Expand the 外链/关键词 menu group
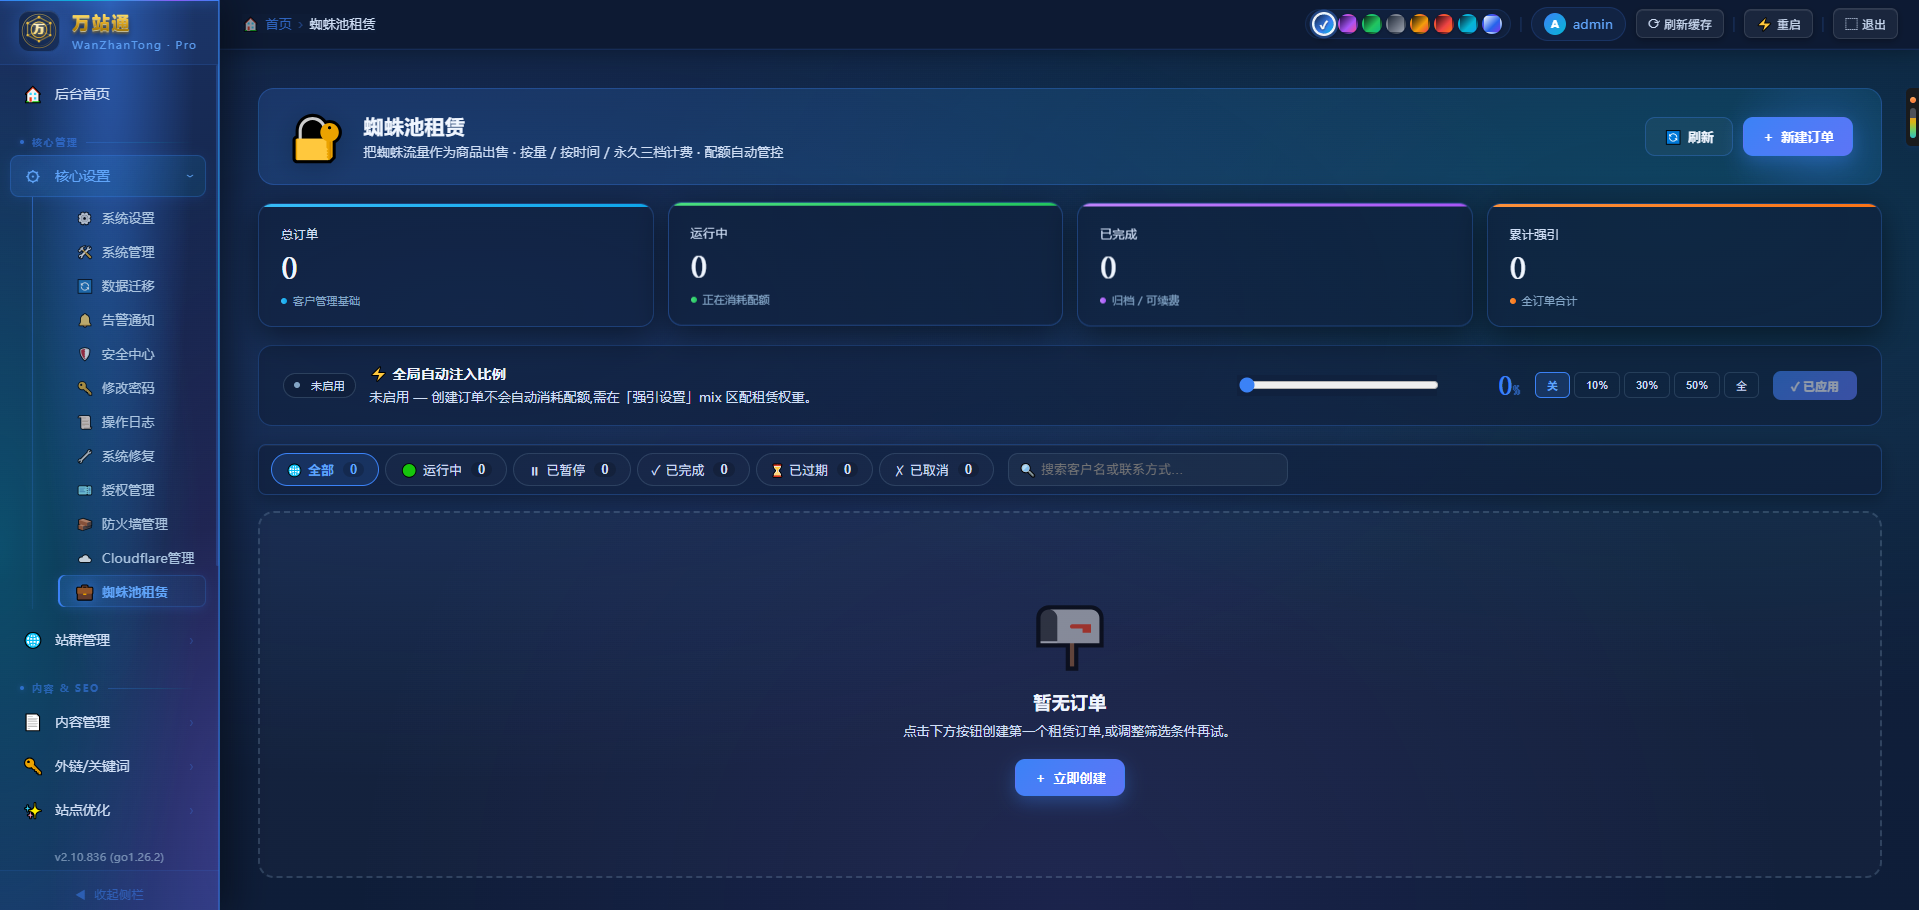Viewport: 1919px width, 910px height. coord(108,766)
